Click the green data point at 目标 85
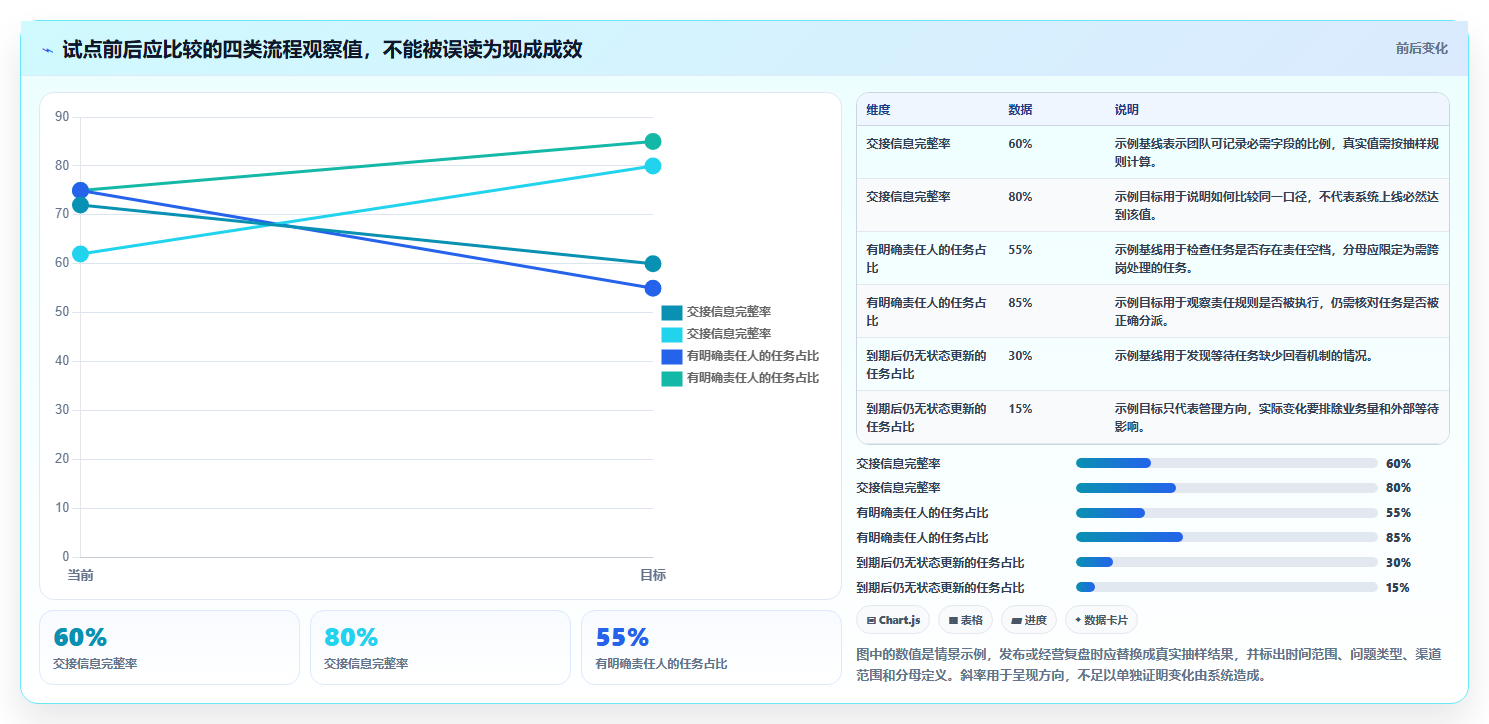 pos(653,141)
